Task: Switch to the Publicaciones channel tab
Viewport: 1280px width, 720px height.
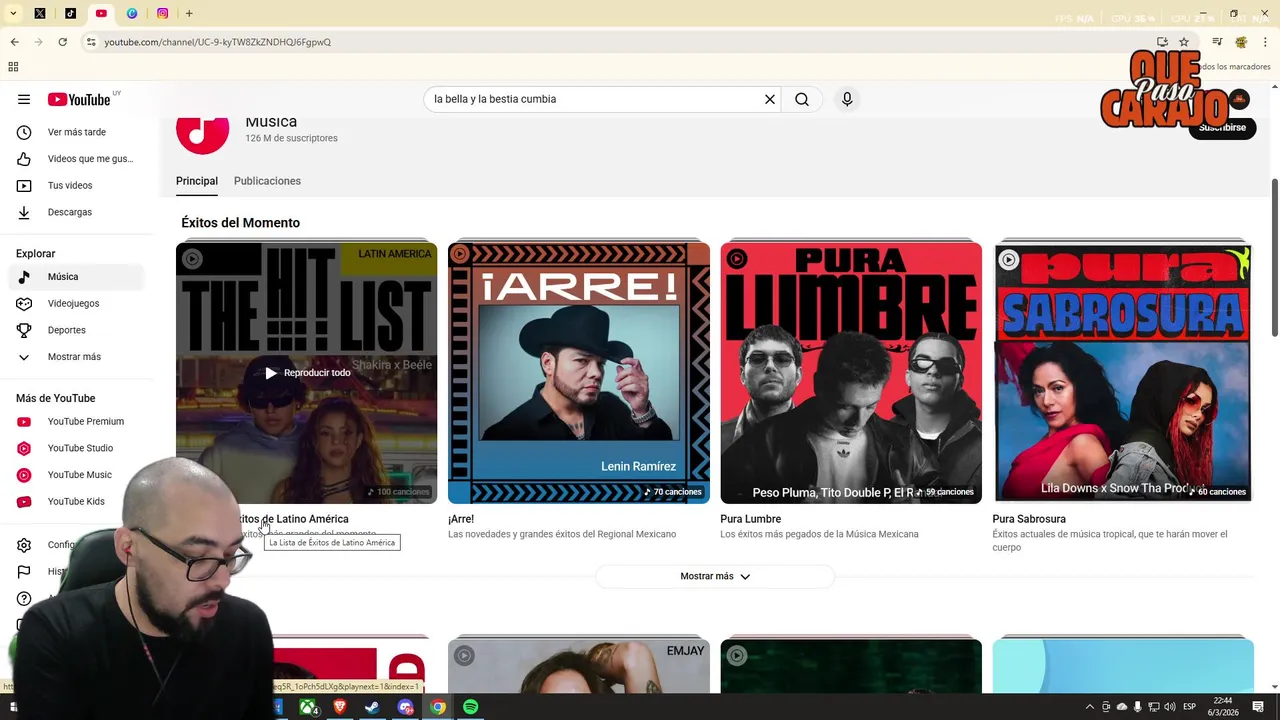Action: tap(267, 181)
